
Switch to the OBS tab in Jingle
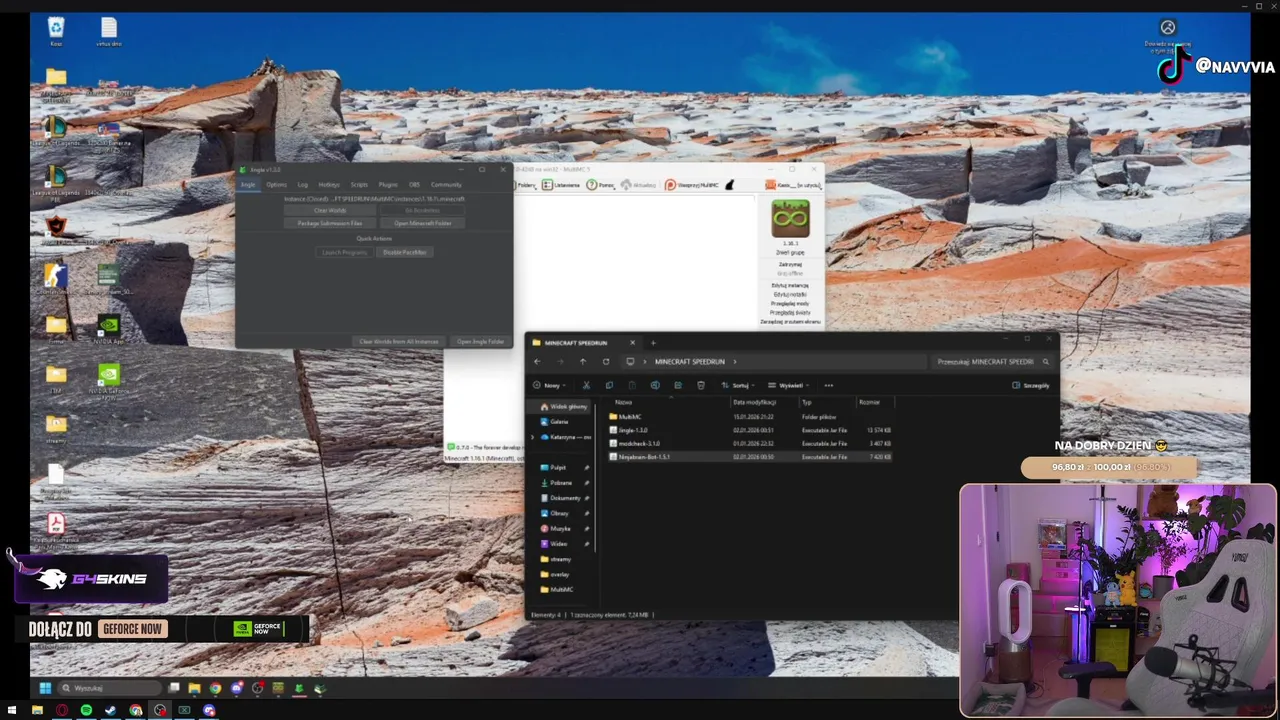tap(414, 184)
